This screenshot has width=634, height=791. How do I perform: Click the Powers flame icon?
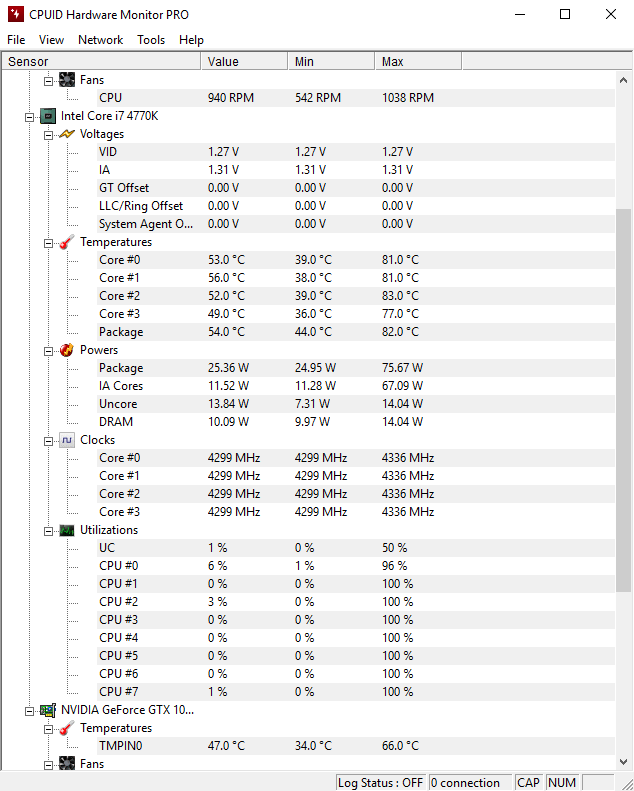67,350
